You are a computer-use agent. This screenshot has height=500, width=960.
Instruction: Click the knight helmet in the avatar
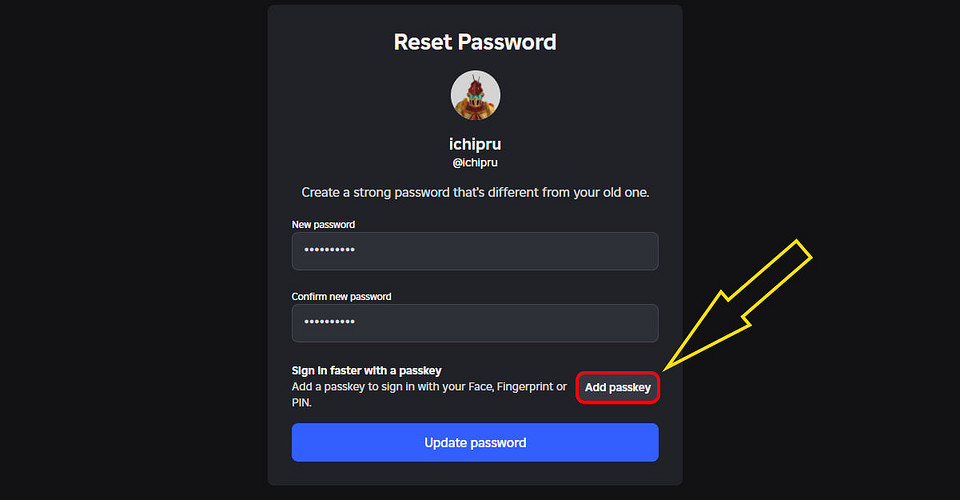click(x=476, y=92)
